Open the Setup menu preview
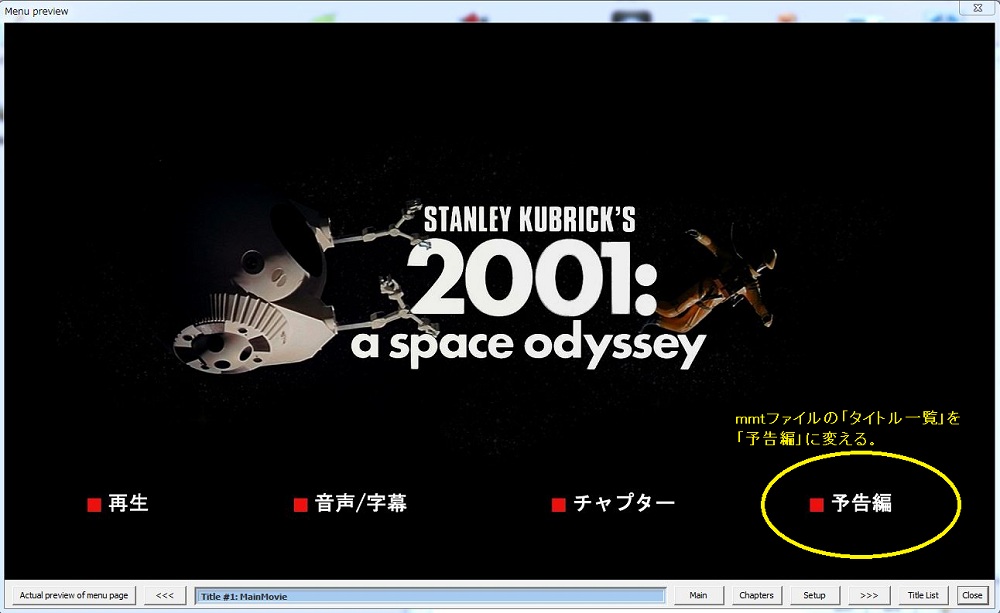The width and height of the screenshot is (1000, 613). click(814, 595)
